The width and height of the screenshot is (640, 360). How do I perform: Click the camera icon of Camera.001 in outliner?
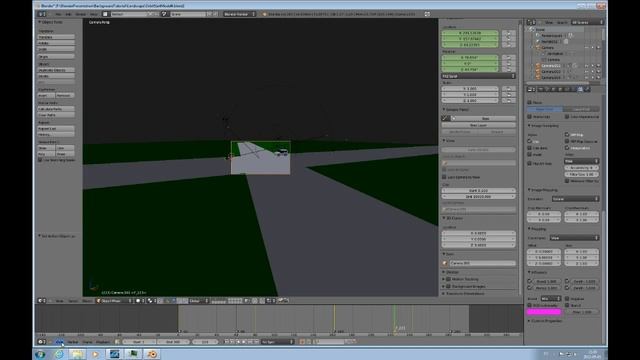coord(538,65)
